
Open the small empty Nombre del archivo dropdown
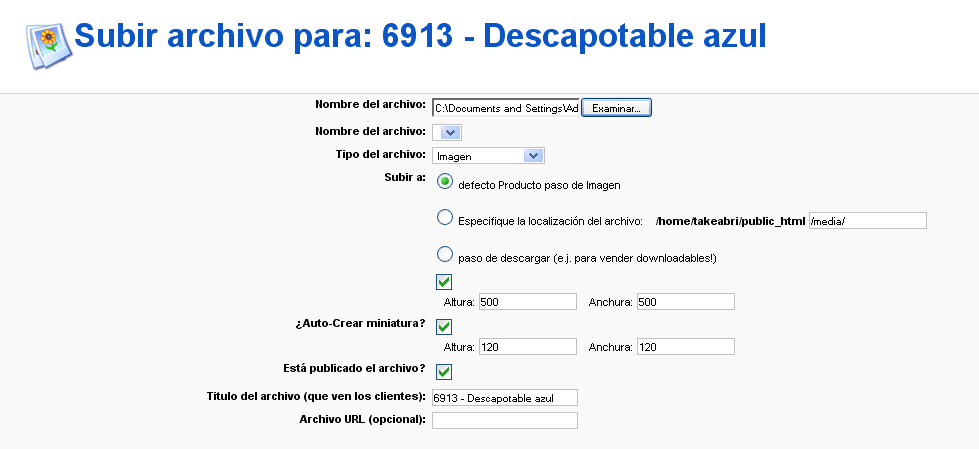(x=447, y=132)
